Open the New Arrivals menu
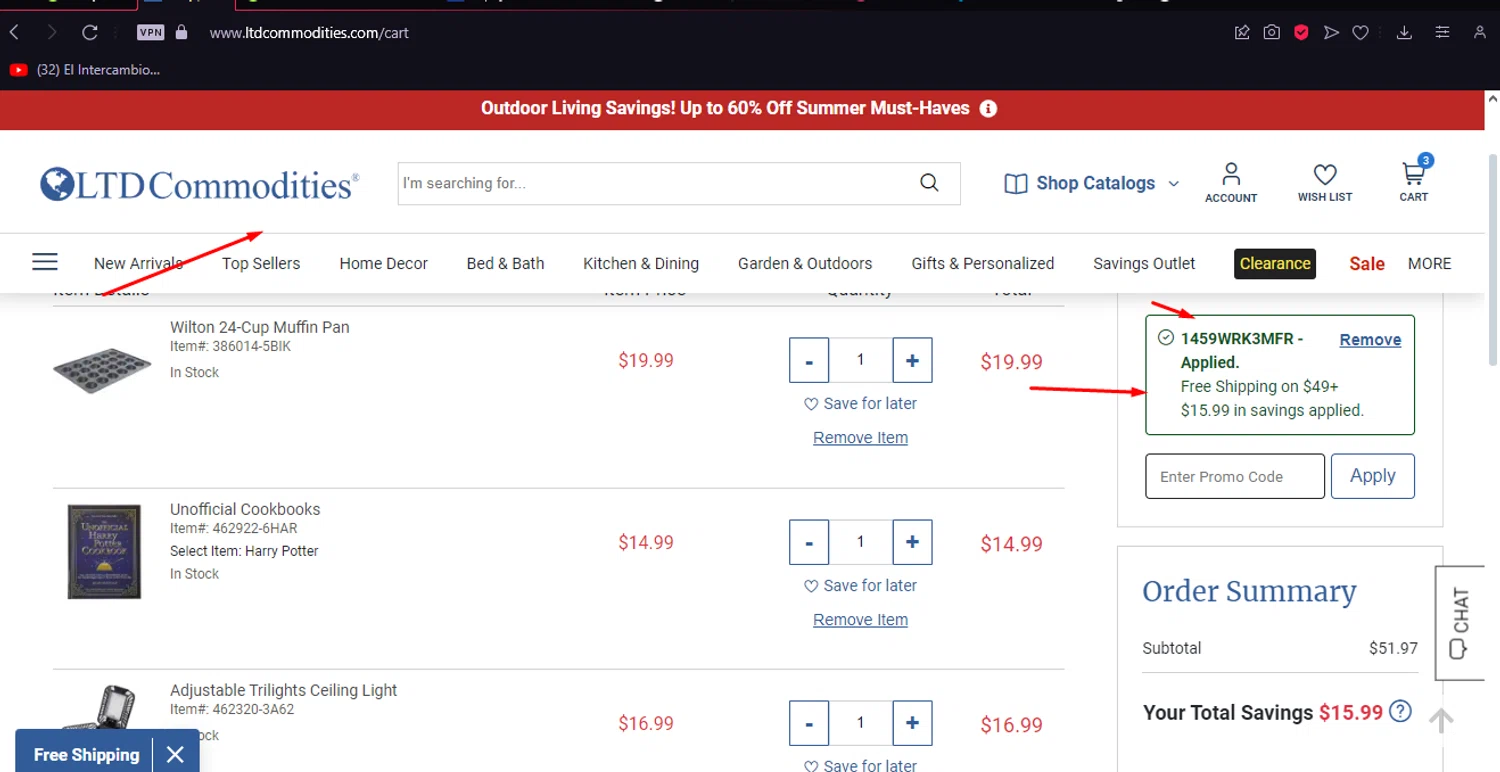The image size is (1500, 772). point(138,263)
